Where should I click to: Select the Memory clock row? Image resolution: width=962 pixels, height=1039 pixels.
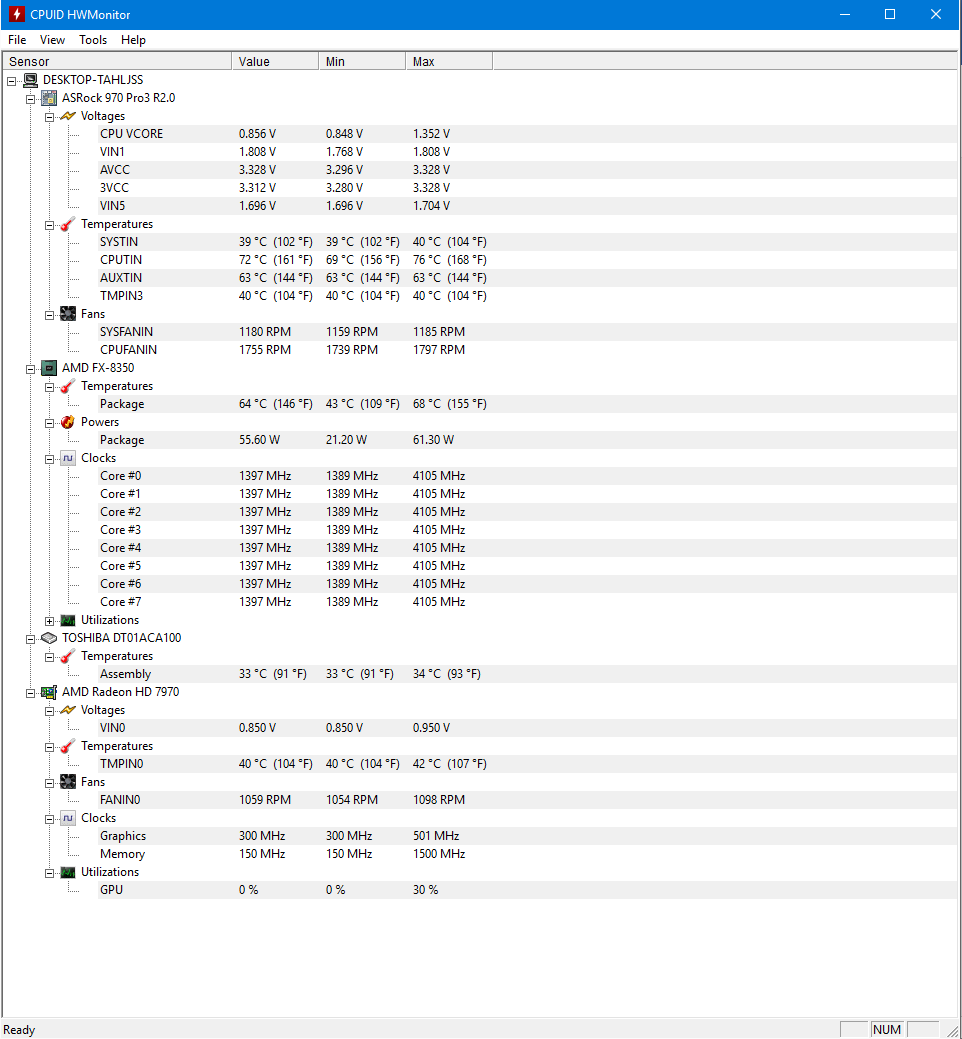527,854
